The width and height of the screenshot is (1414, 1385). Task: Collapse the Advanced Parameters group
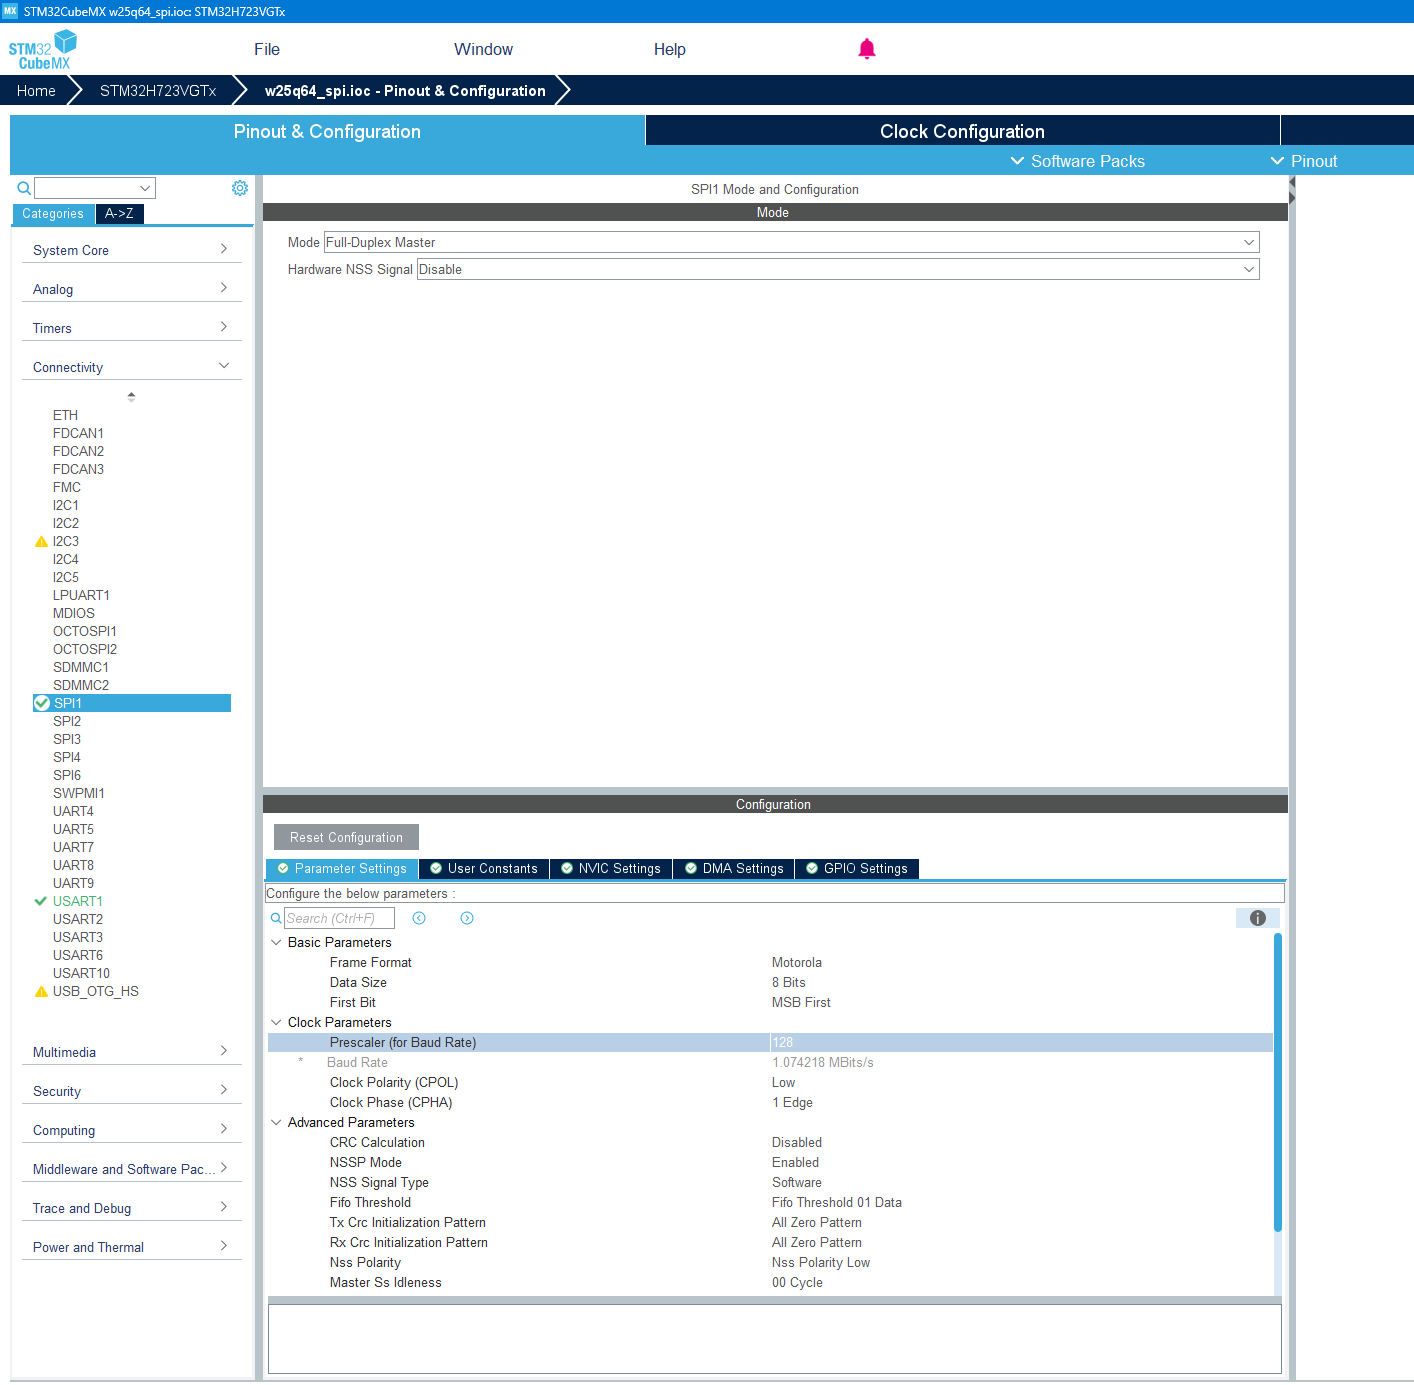[276, 1122]
